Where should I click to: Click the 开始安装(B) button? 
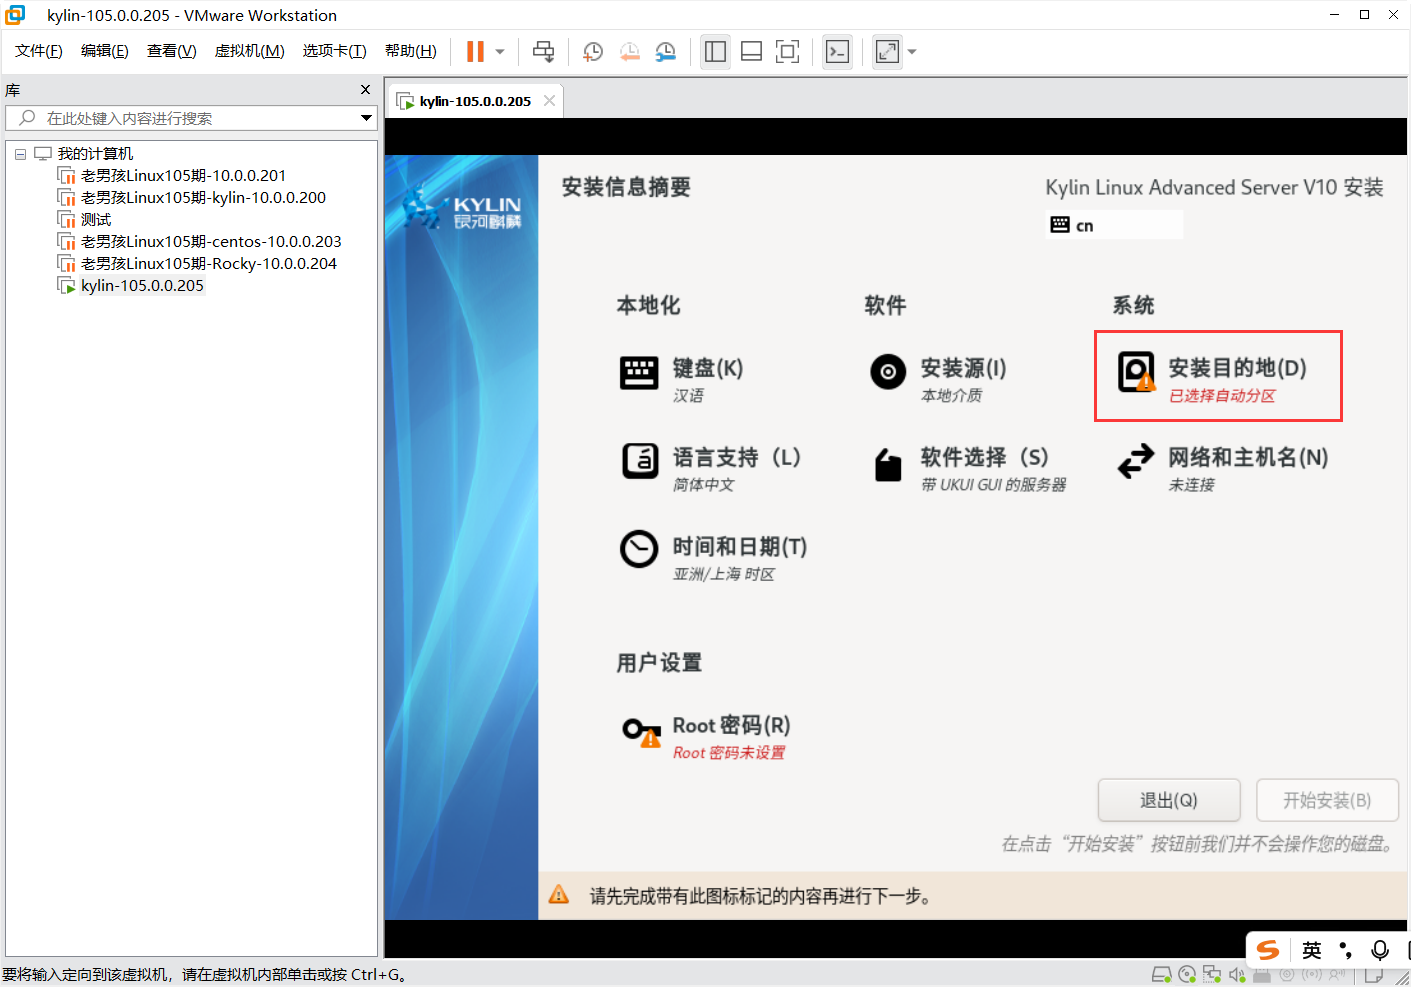pos(1327,800)
